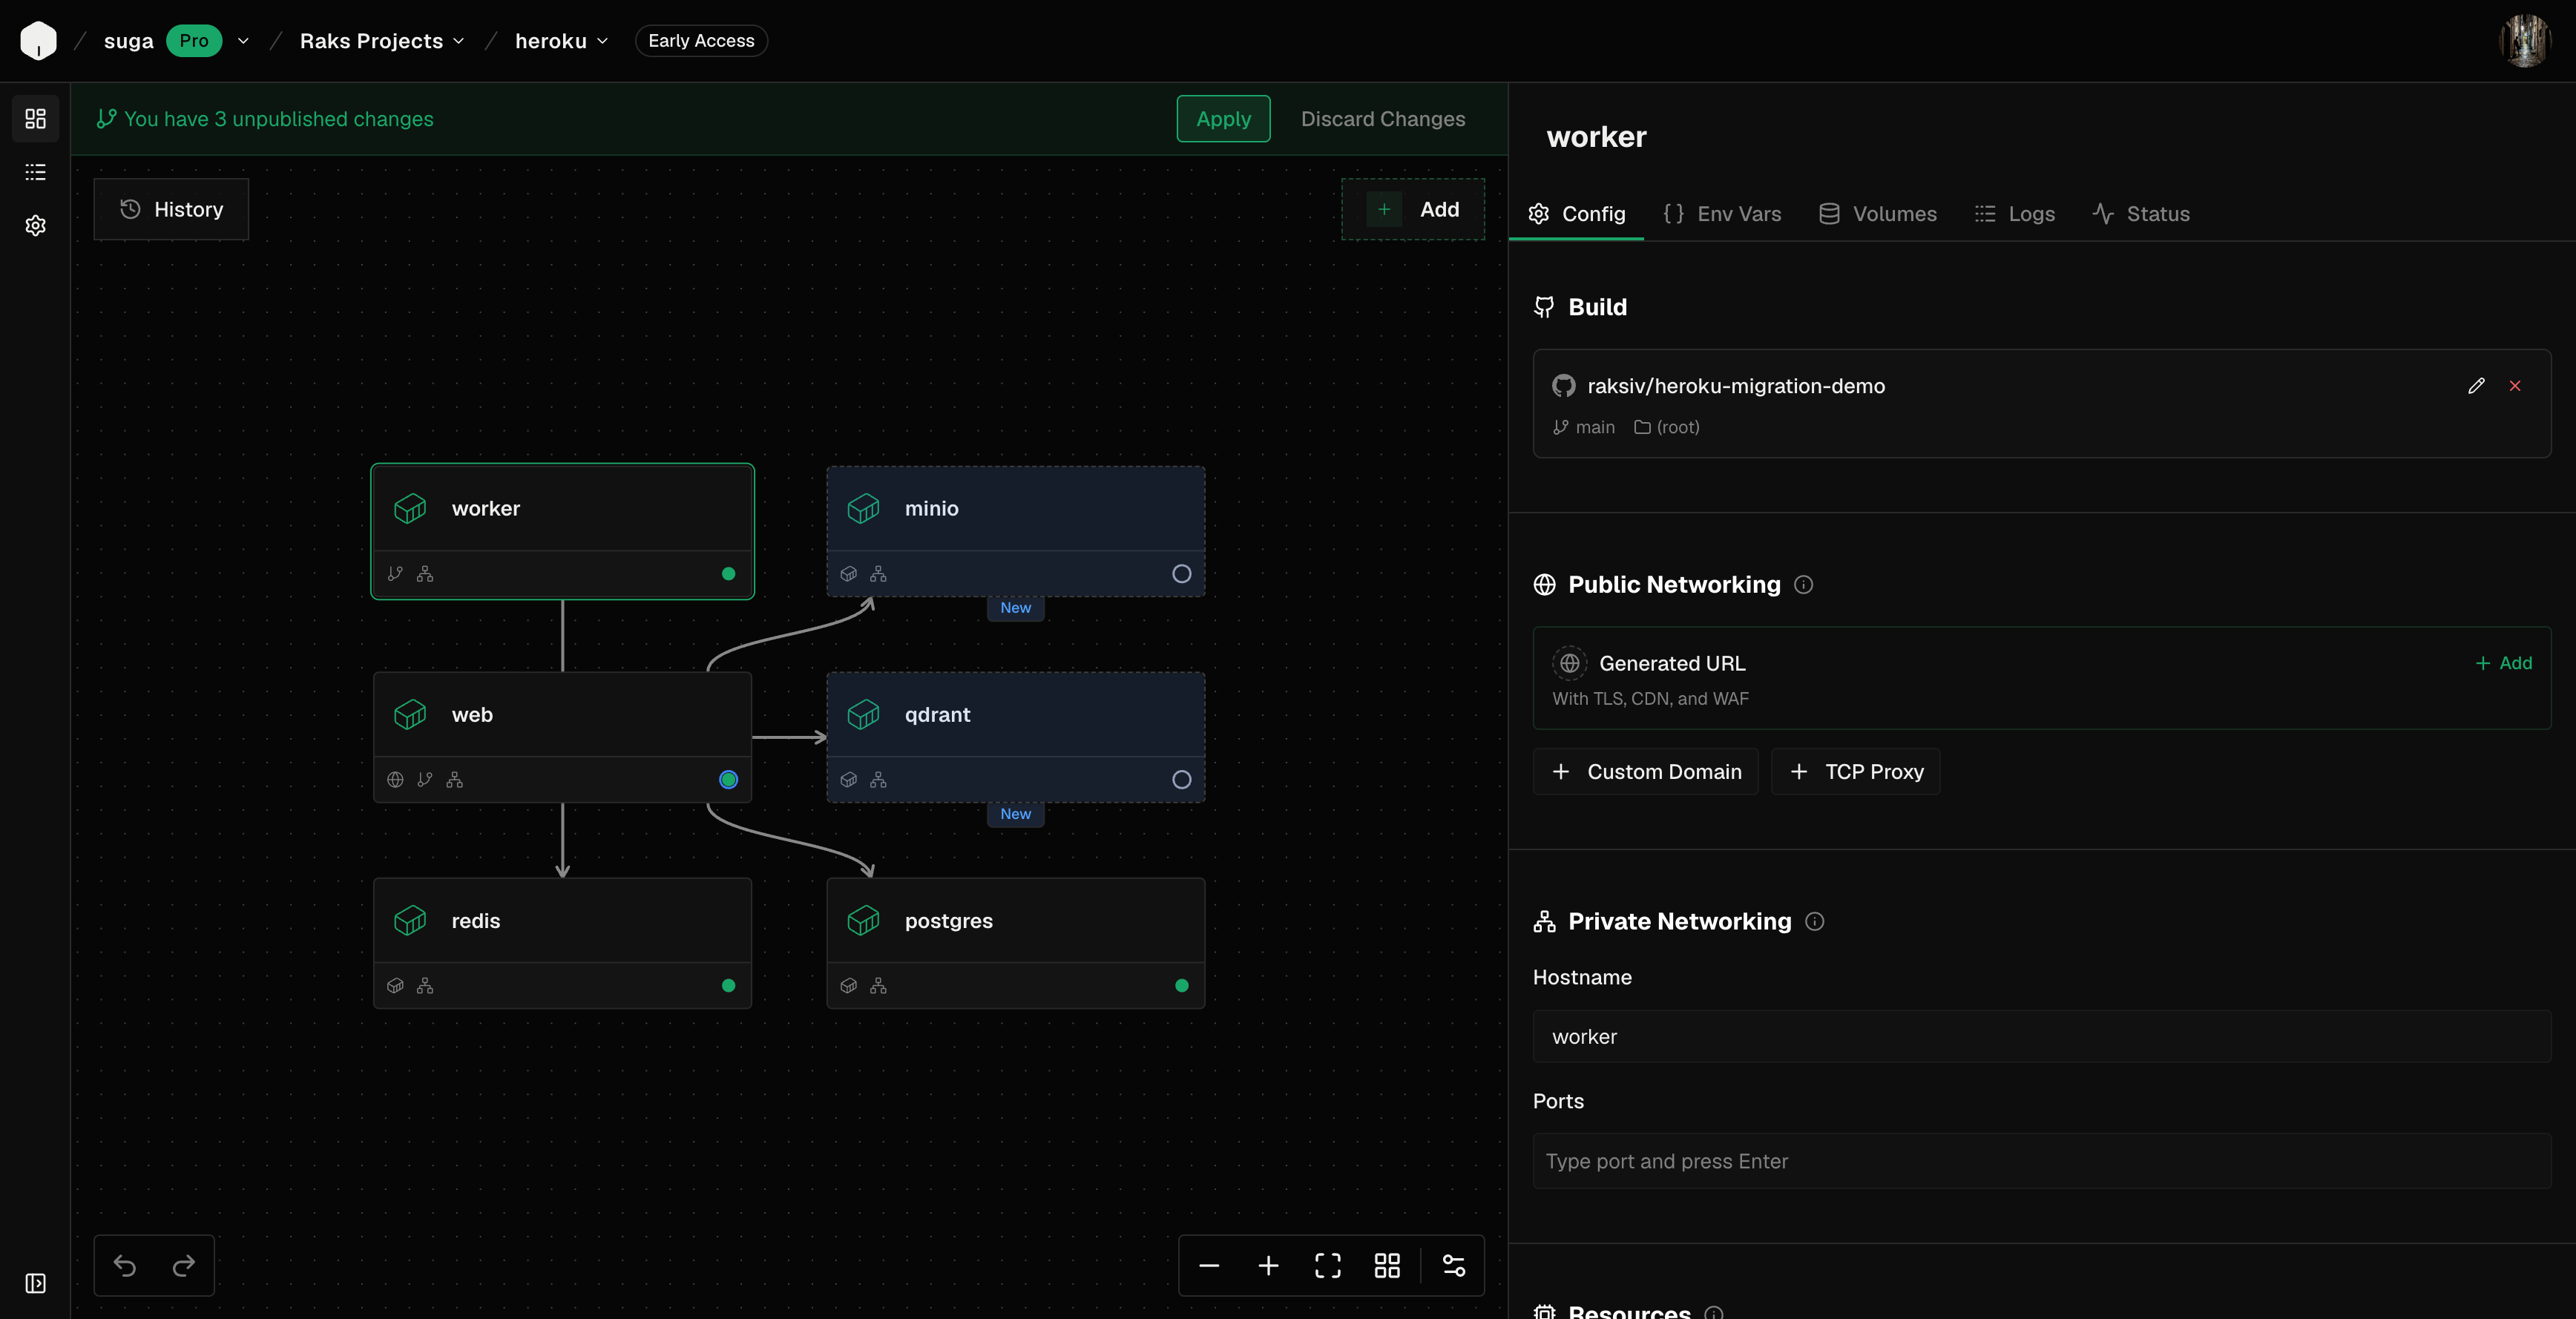2576x1319 pixels.
Task: Open the History panel
Action: coord(171,209)
